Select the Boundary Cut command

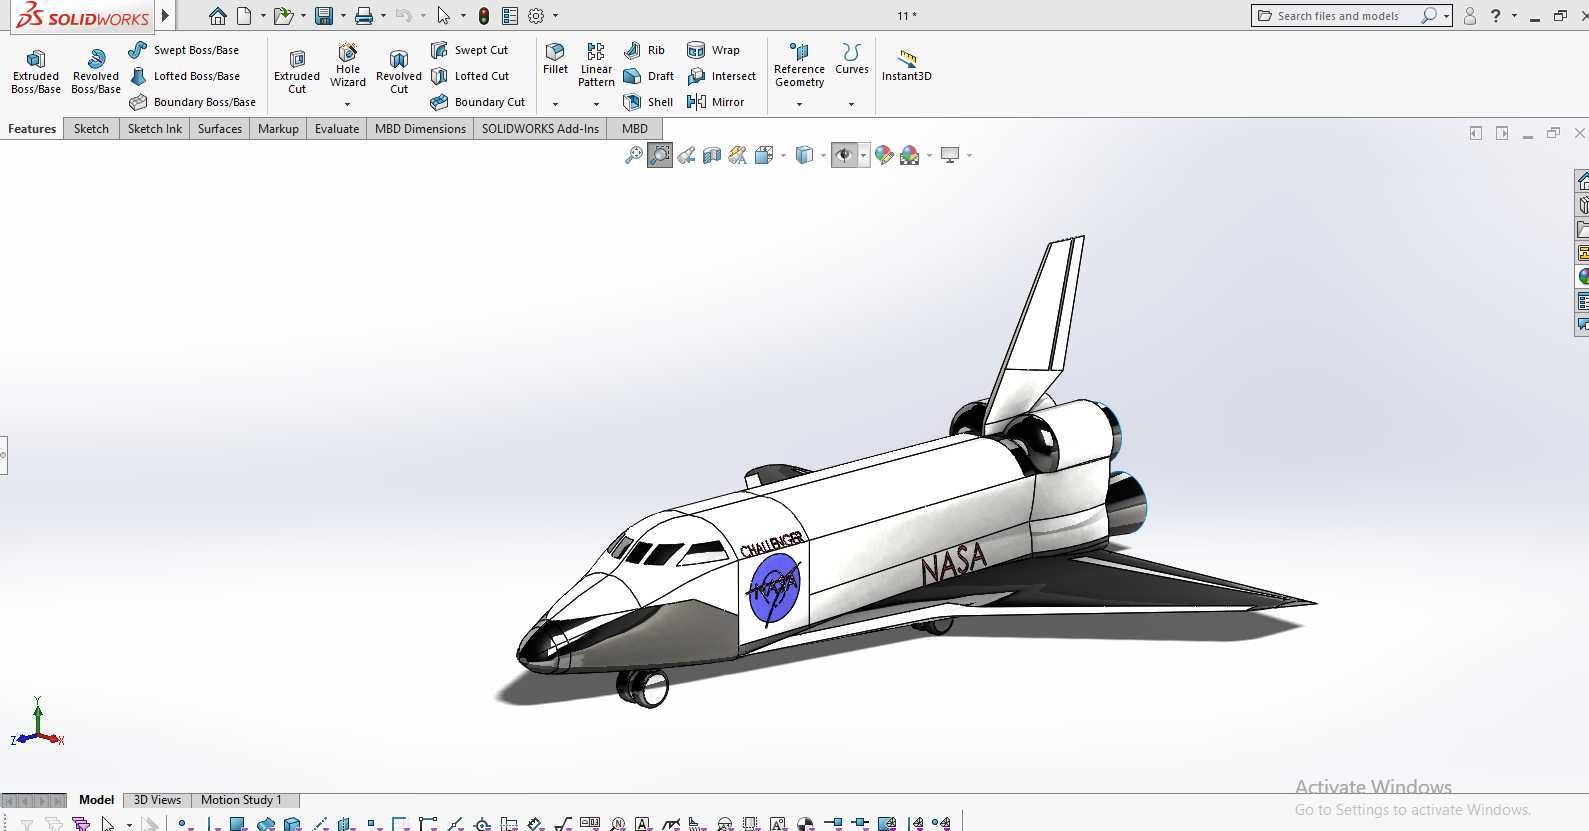[x=477, y=102]
